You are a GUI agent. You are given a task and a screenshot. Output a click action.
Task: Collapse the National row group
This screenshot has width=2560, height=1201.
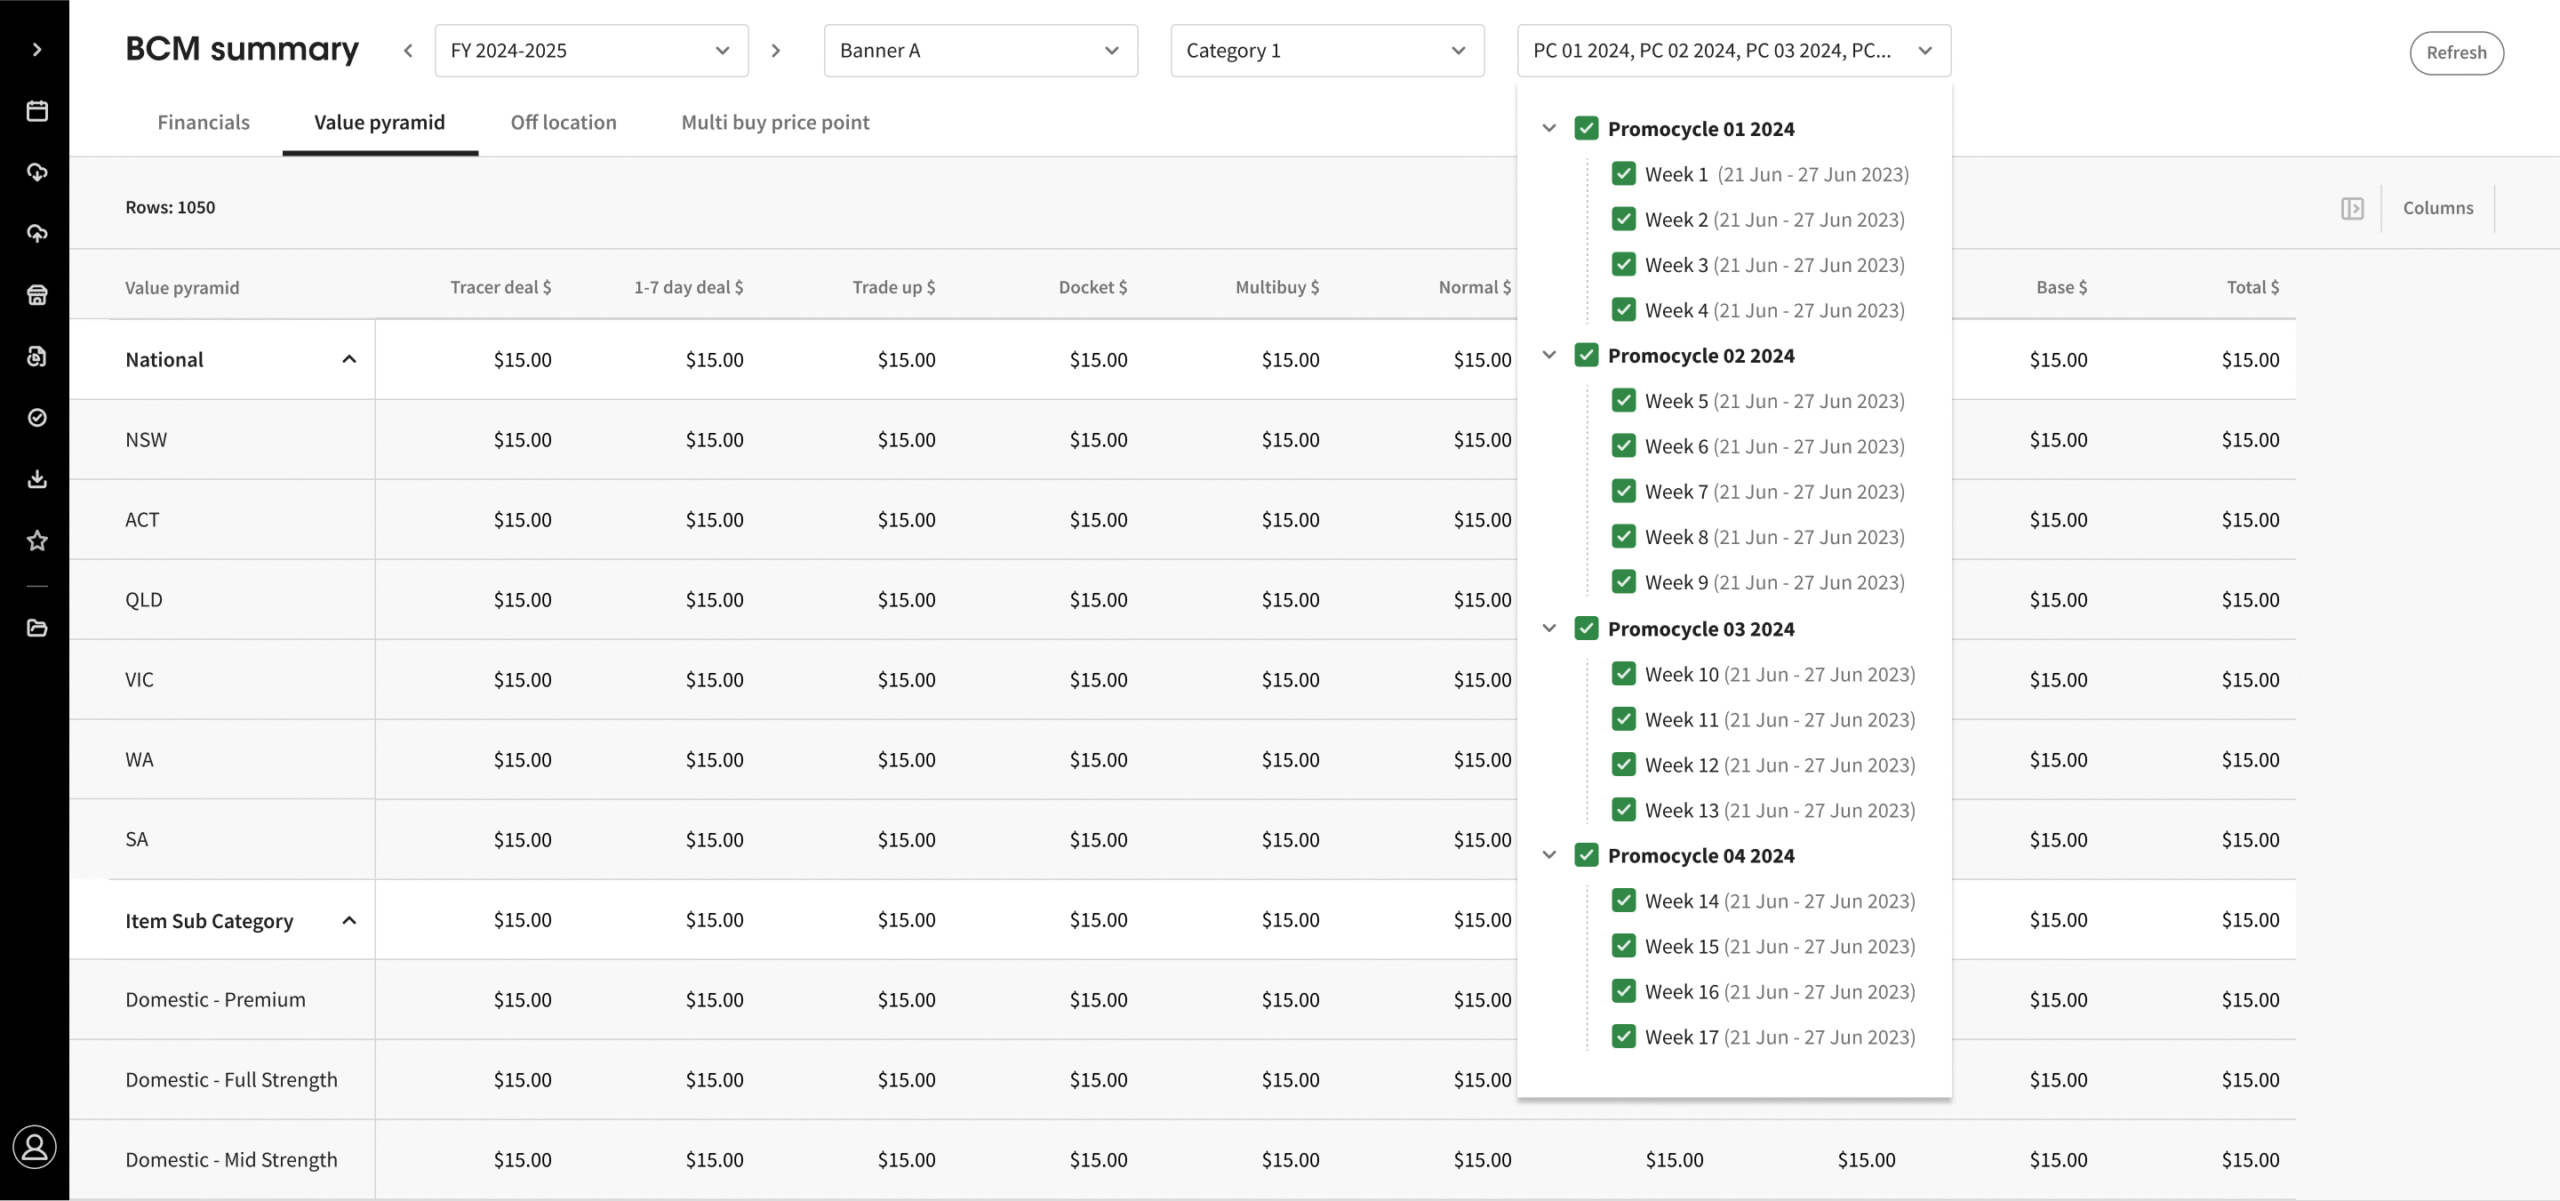(349, 359)
